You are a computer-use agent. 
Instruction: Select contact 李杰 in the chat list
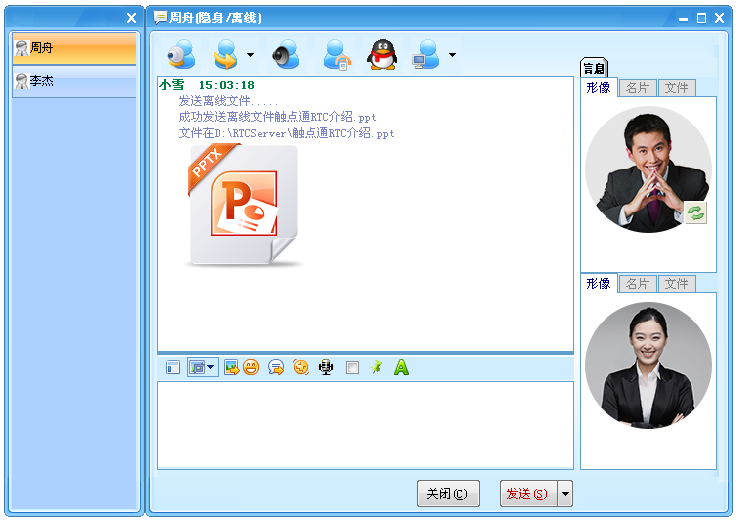pyautogui.click(x=74, y=82)
